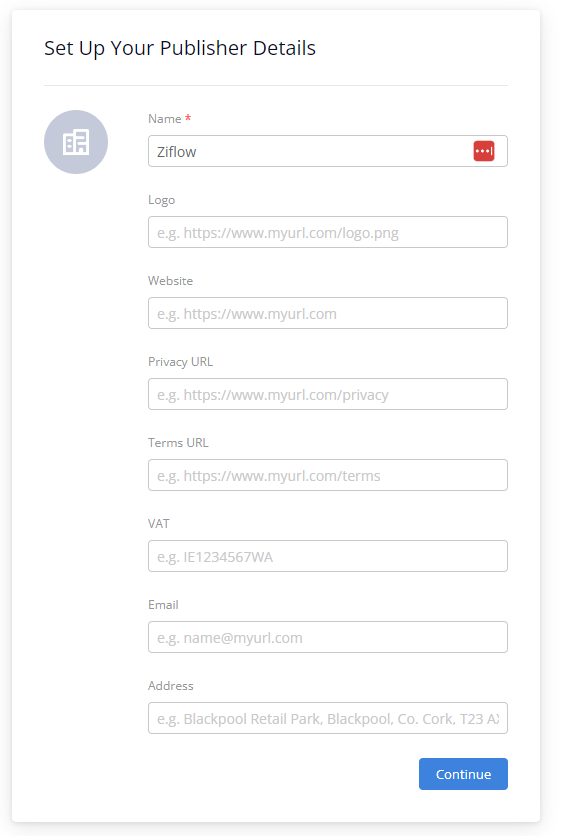Image resolution: width=566 pixels, height=836 pixels.
Task: Focus the Logo URL input field
Action: pyautogui.click(x=328, y=232)
